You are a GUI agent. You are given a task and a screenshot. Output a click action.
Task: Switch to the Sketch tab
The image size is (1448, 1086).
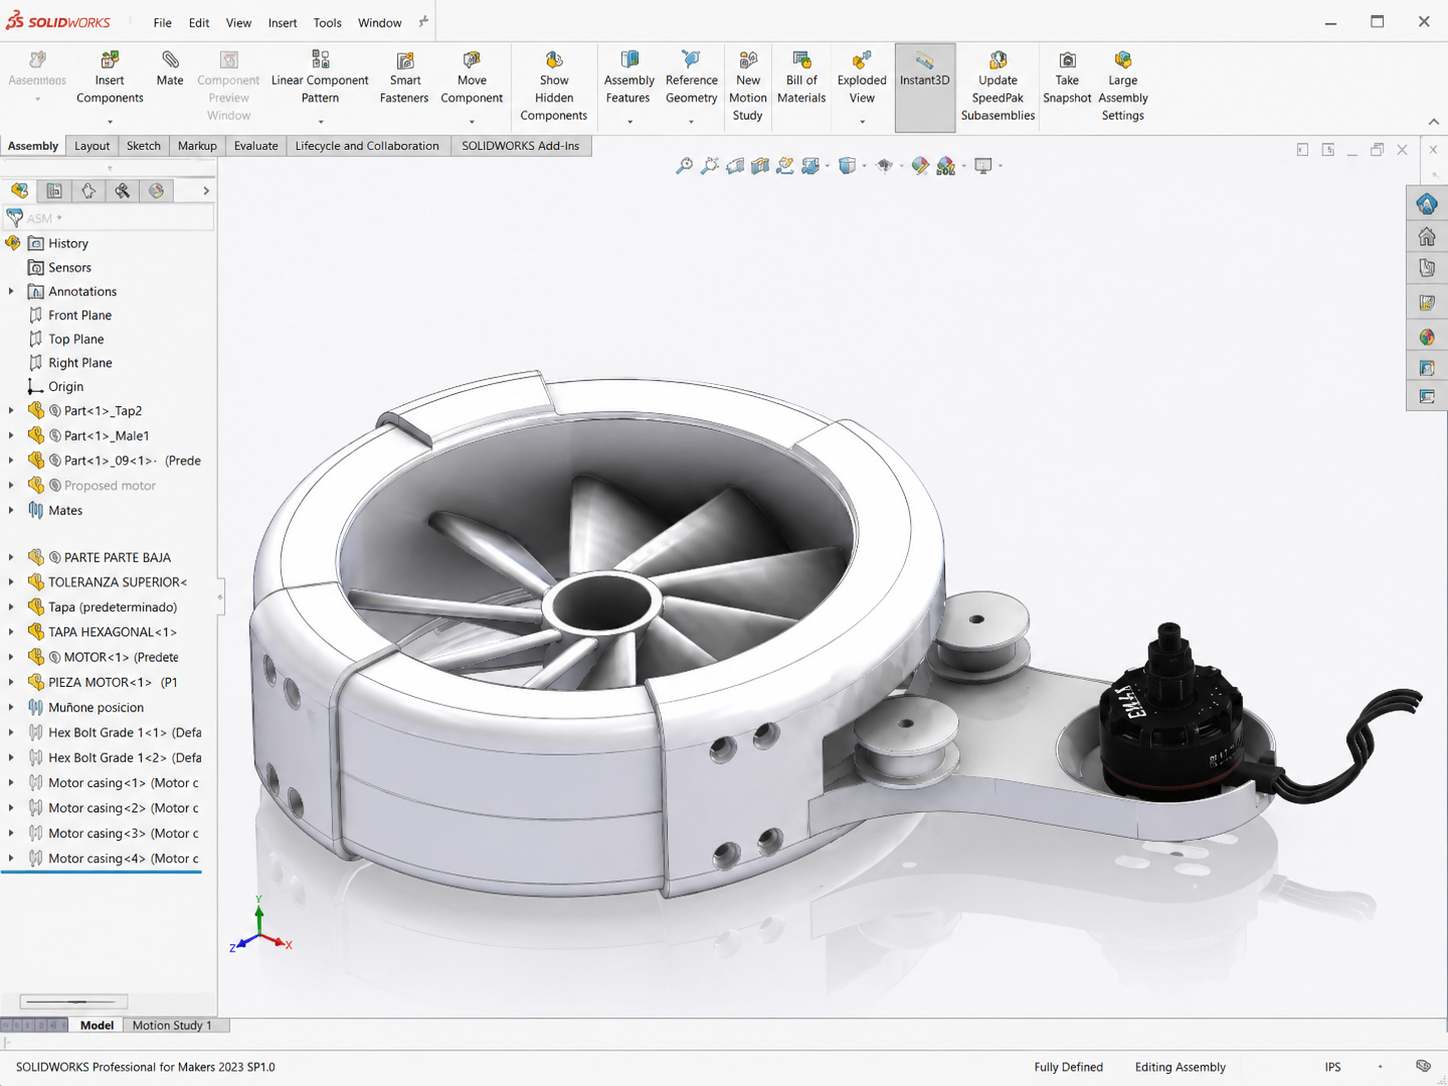coord(143,146)
